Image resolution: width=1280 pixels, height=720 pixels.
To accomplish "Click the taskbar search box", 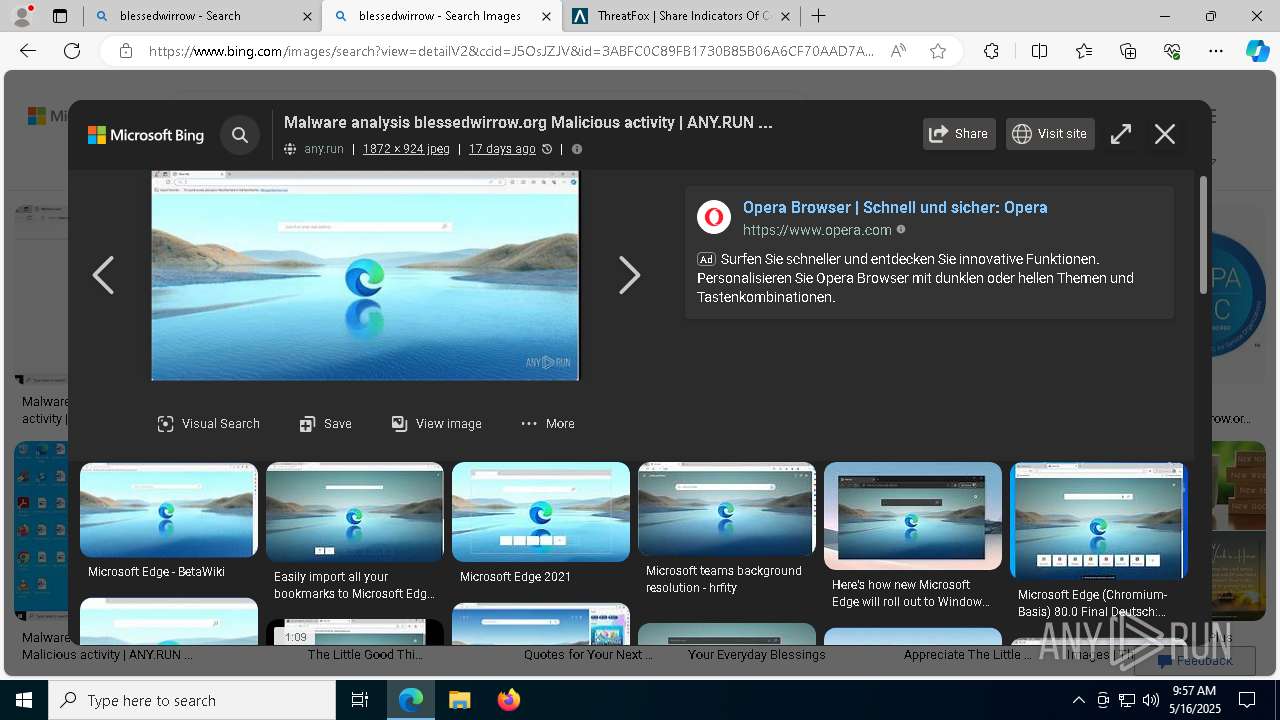I will (x=192, y=700).
